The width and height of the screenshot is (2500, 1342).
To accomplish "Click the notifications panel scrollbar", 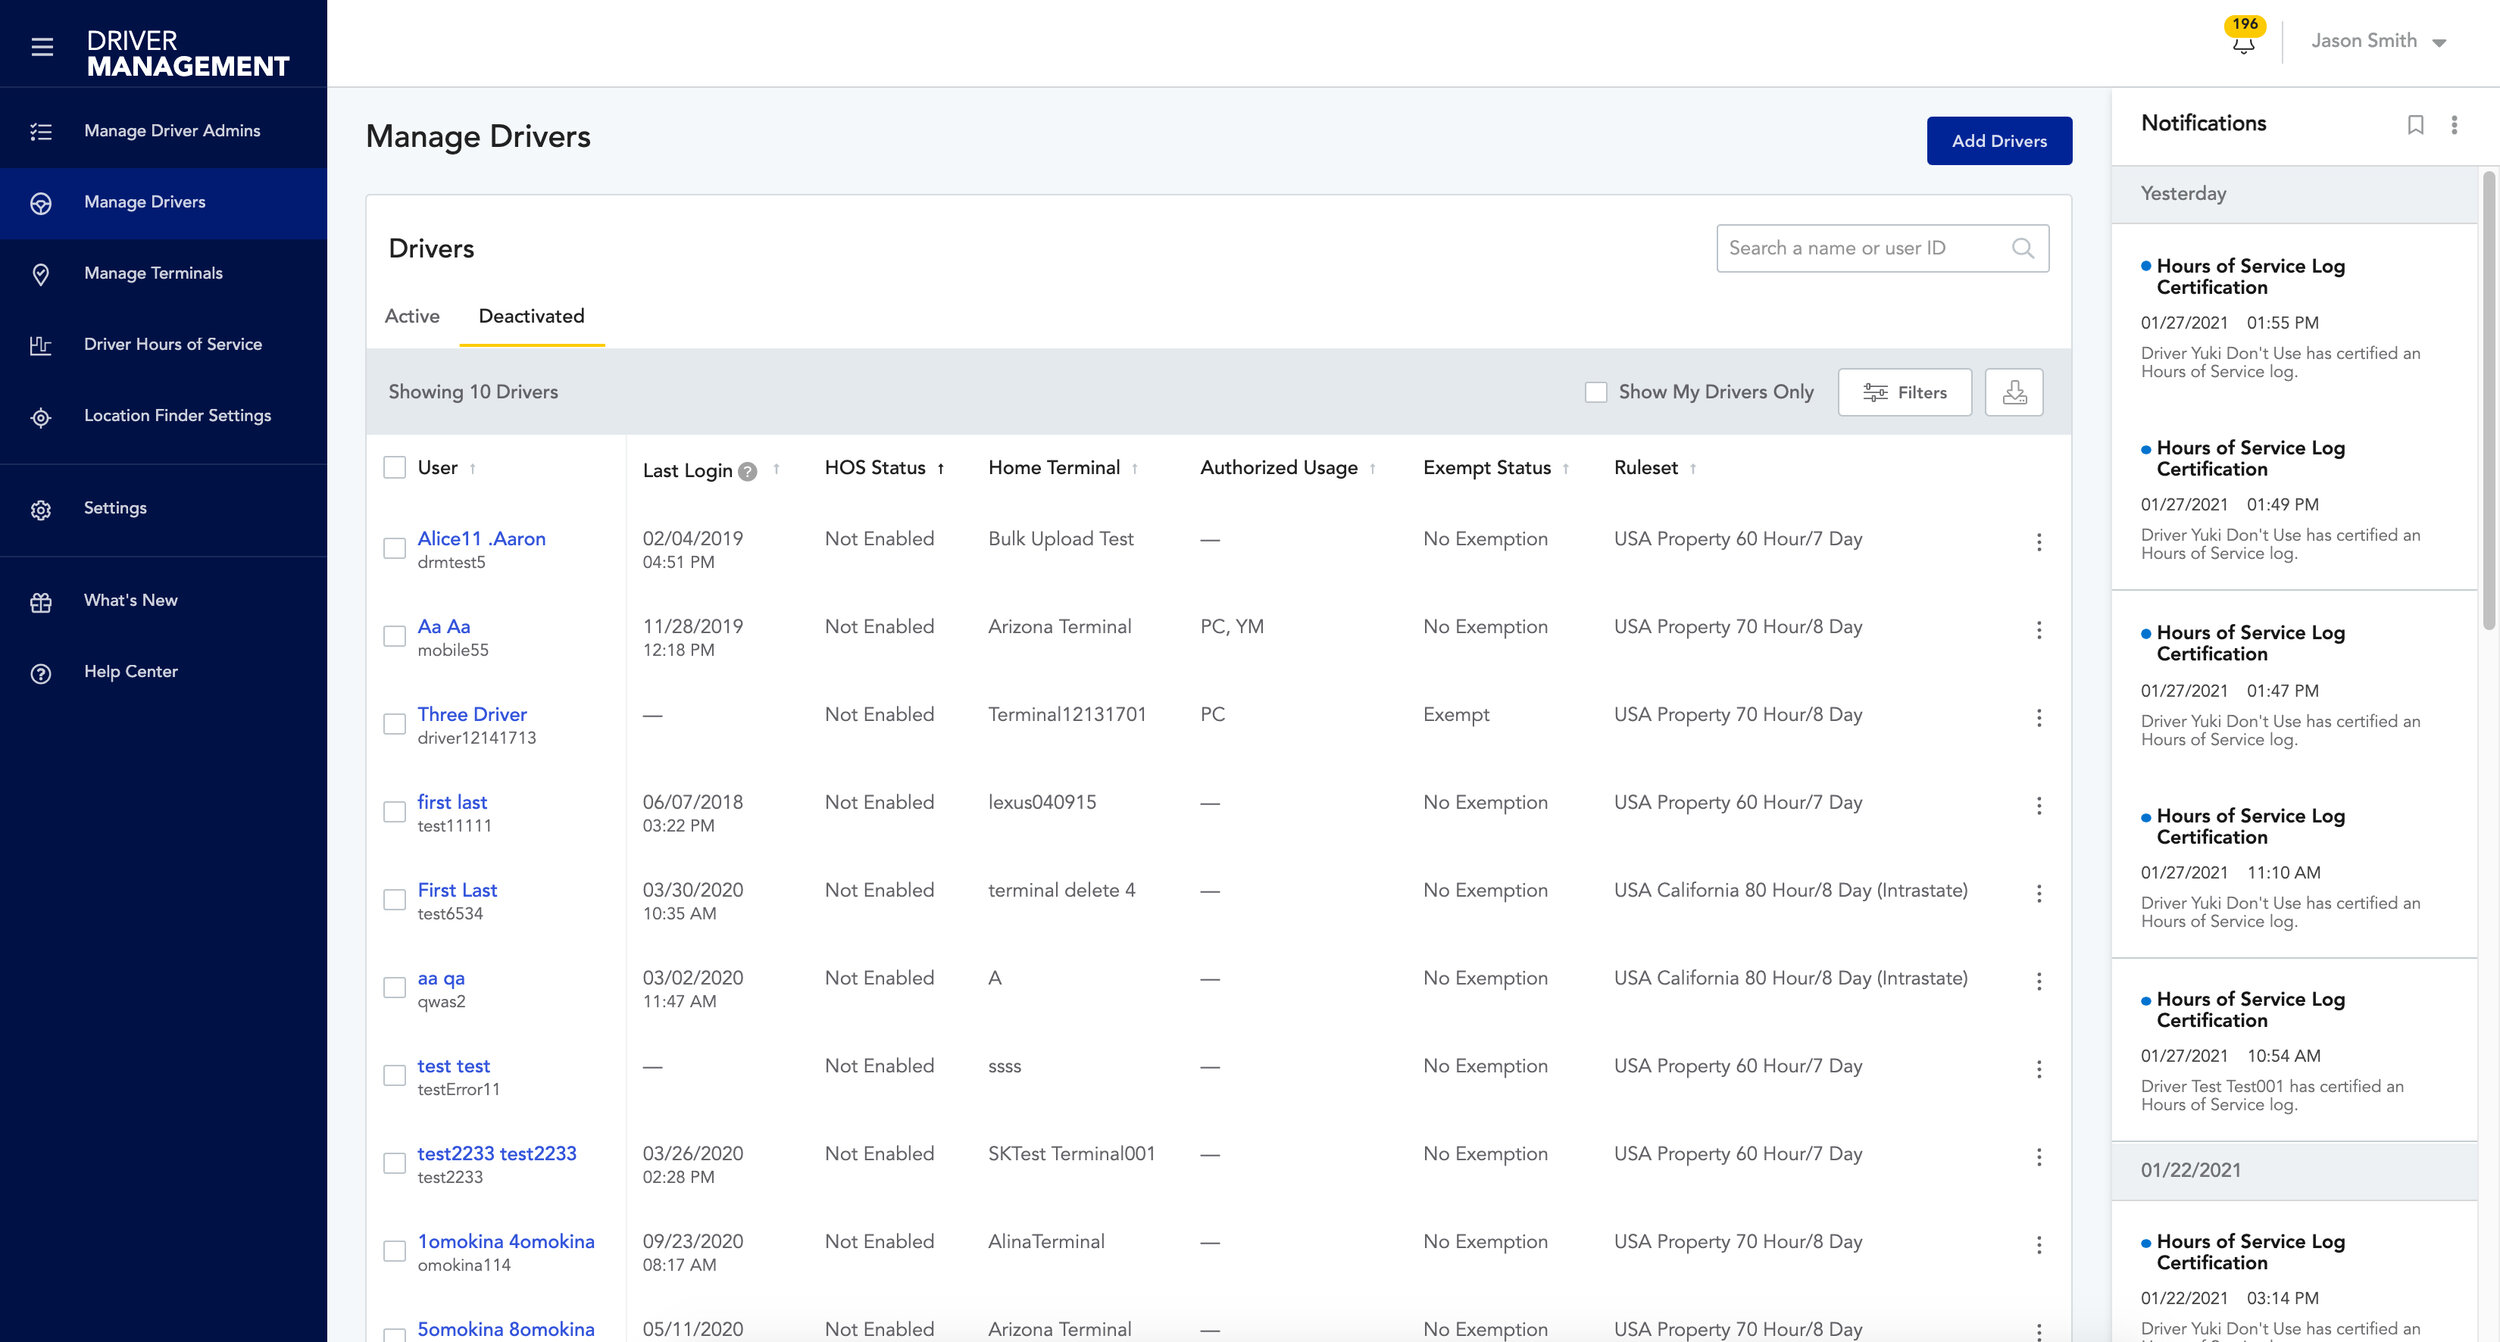I will 2489,400.
